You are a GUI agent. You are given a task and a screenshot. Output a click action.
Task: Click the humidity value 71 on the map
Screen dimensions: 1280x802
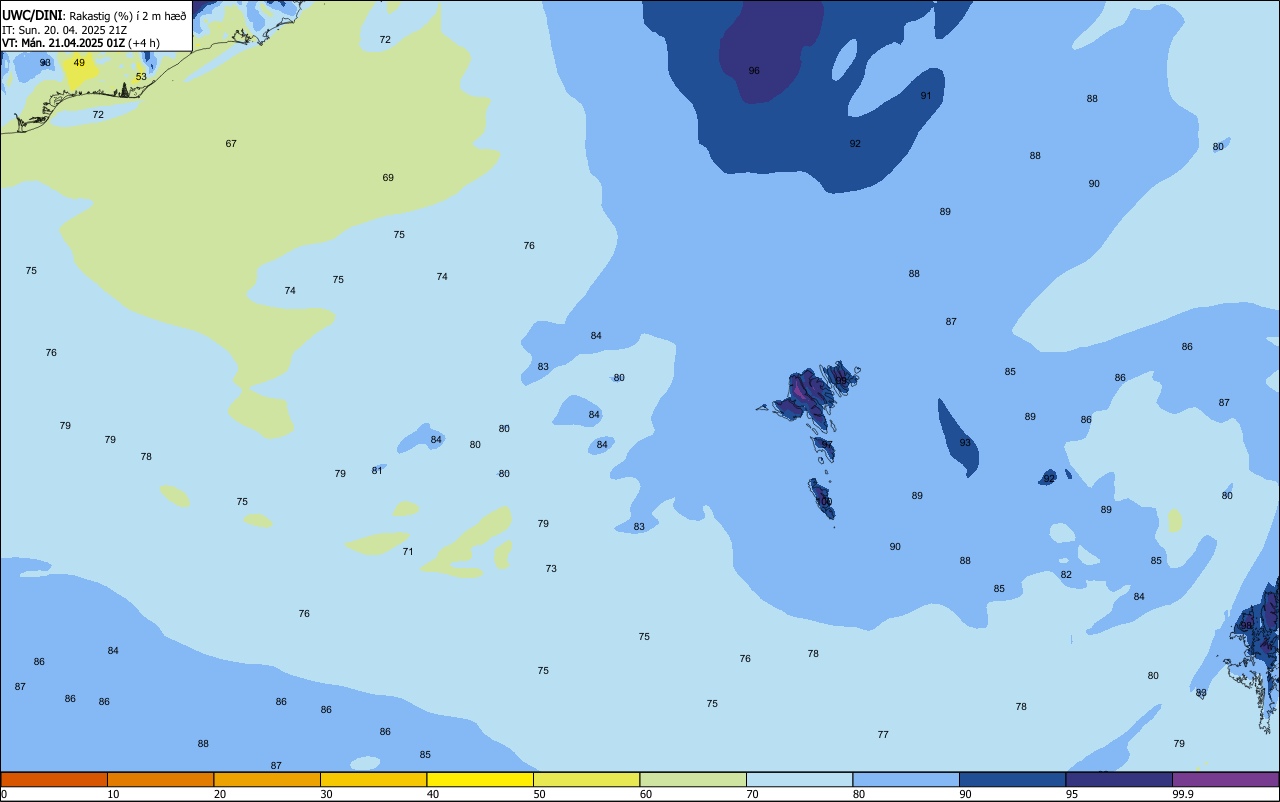(408, 552)
